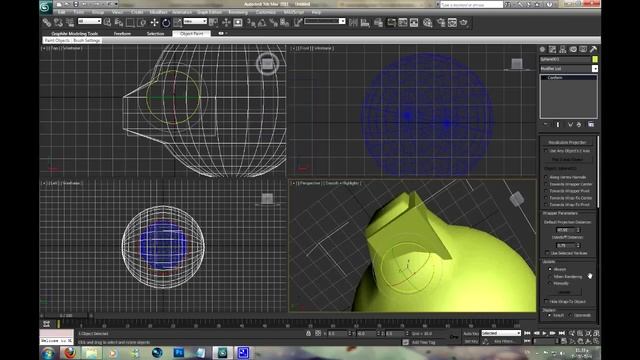Click the Bind to Space Warp tool
Screen dimensions: 640x360
tap(70, 22)
